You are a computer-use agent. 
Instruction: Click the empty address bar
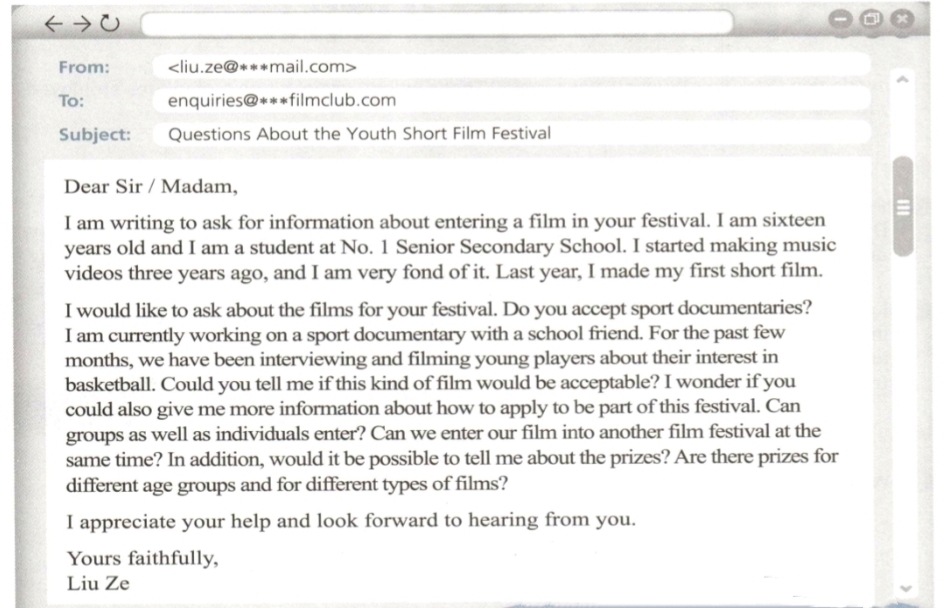coord(436,23)
